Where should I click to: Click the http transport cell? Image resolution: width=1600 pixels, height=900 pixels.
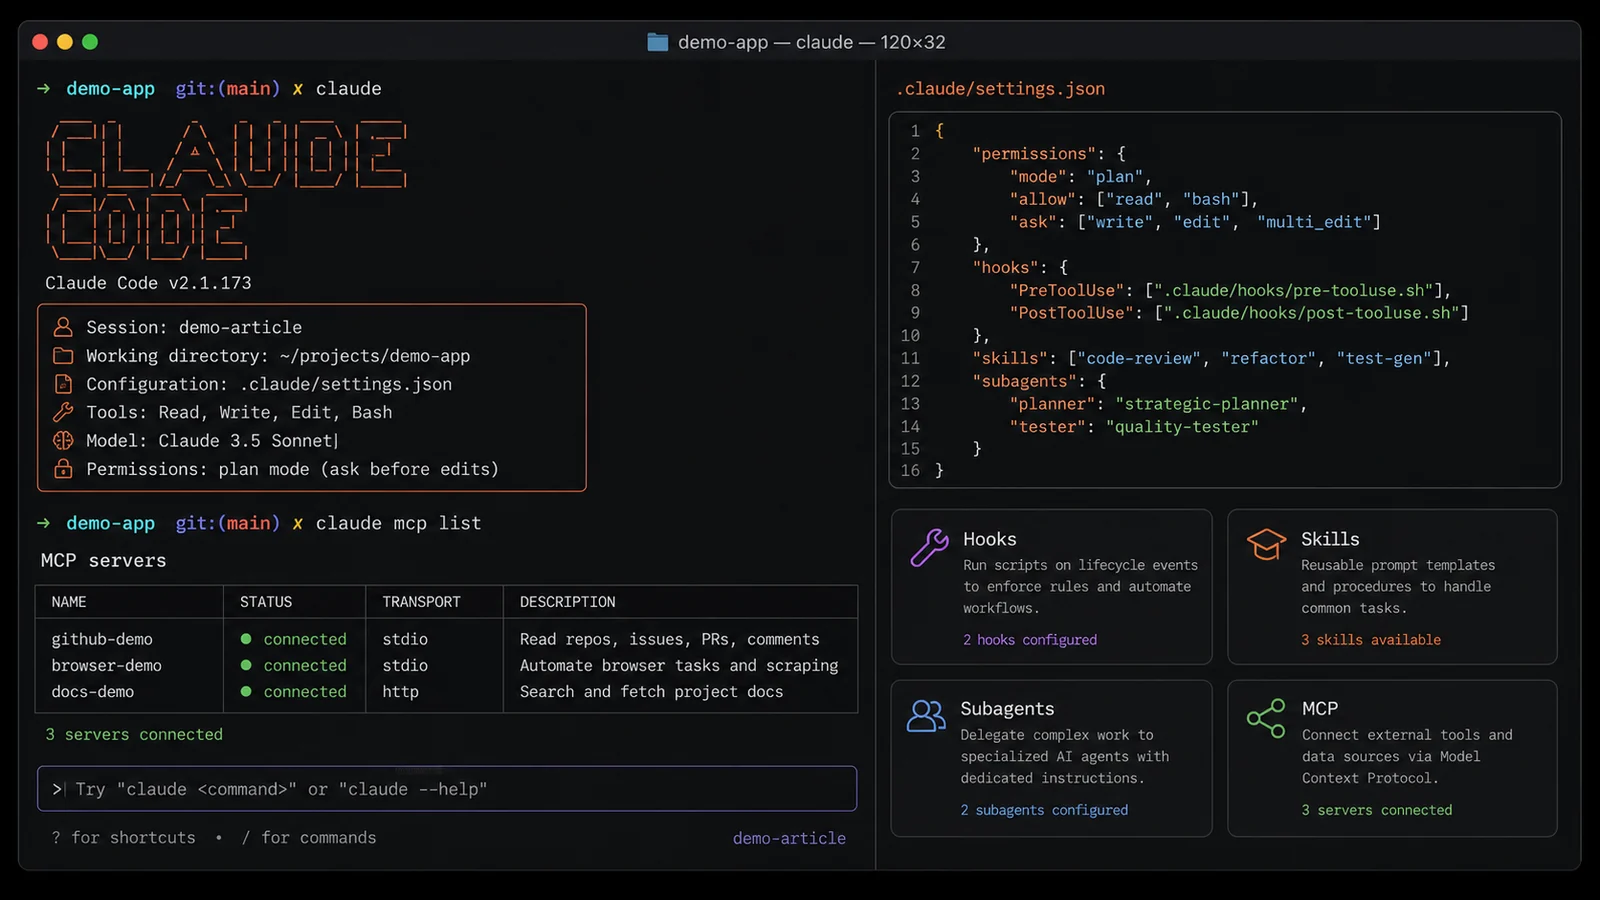pyautogui.click(x=400, y=691)
